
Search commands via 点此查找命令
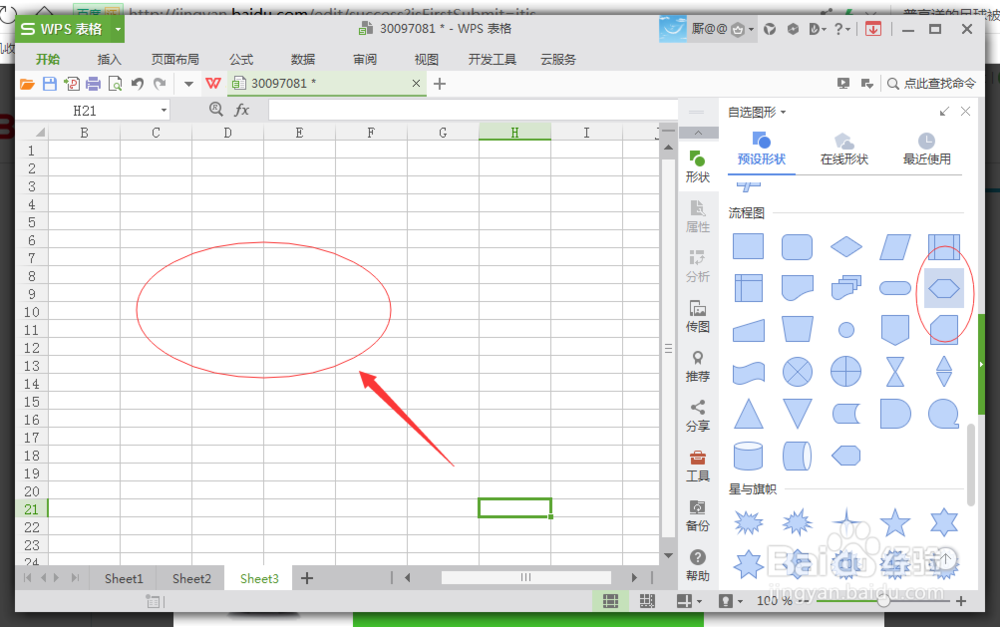click(x=932, y=84)
